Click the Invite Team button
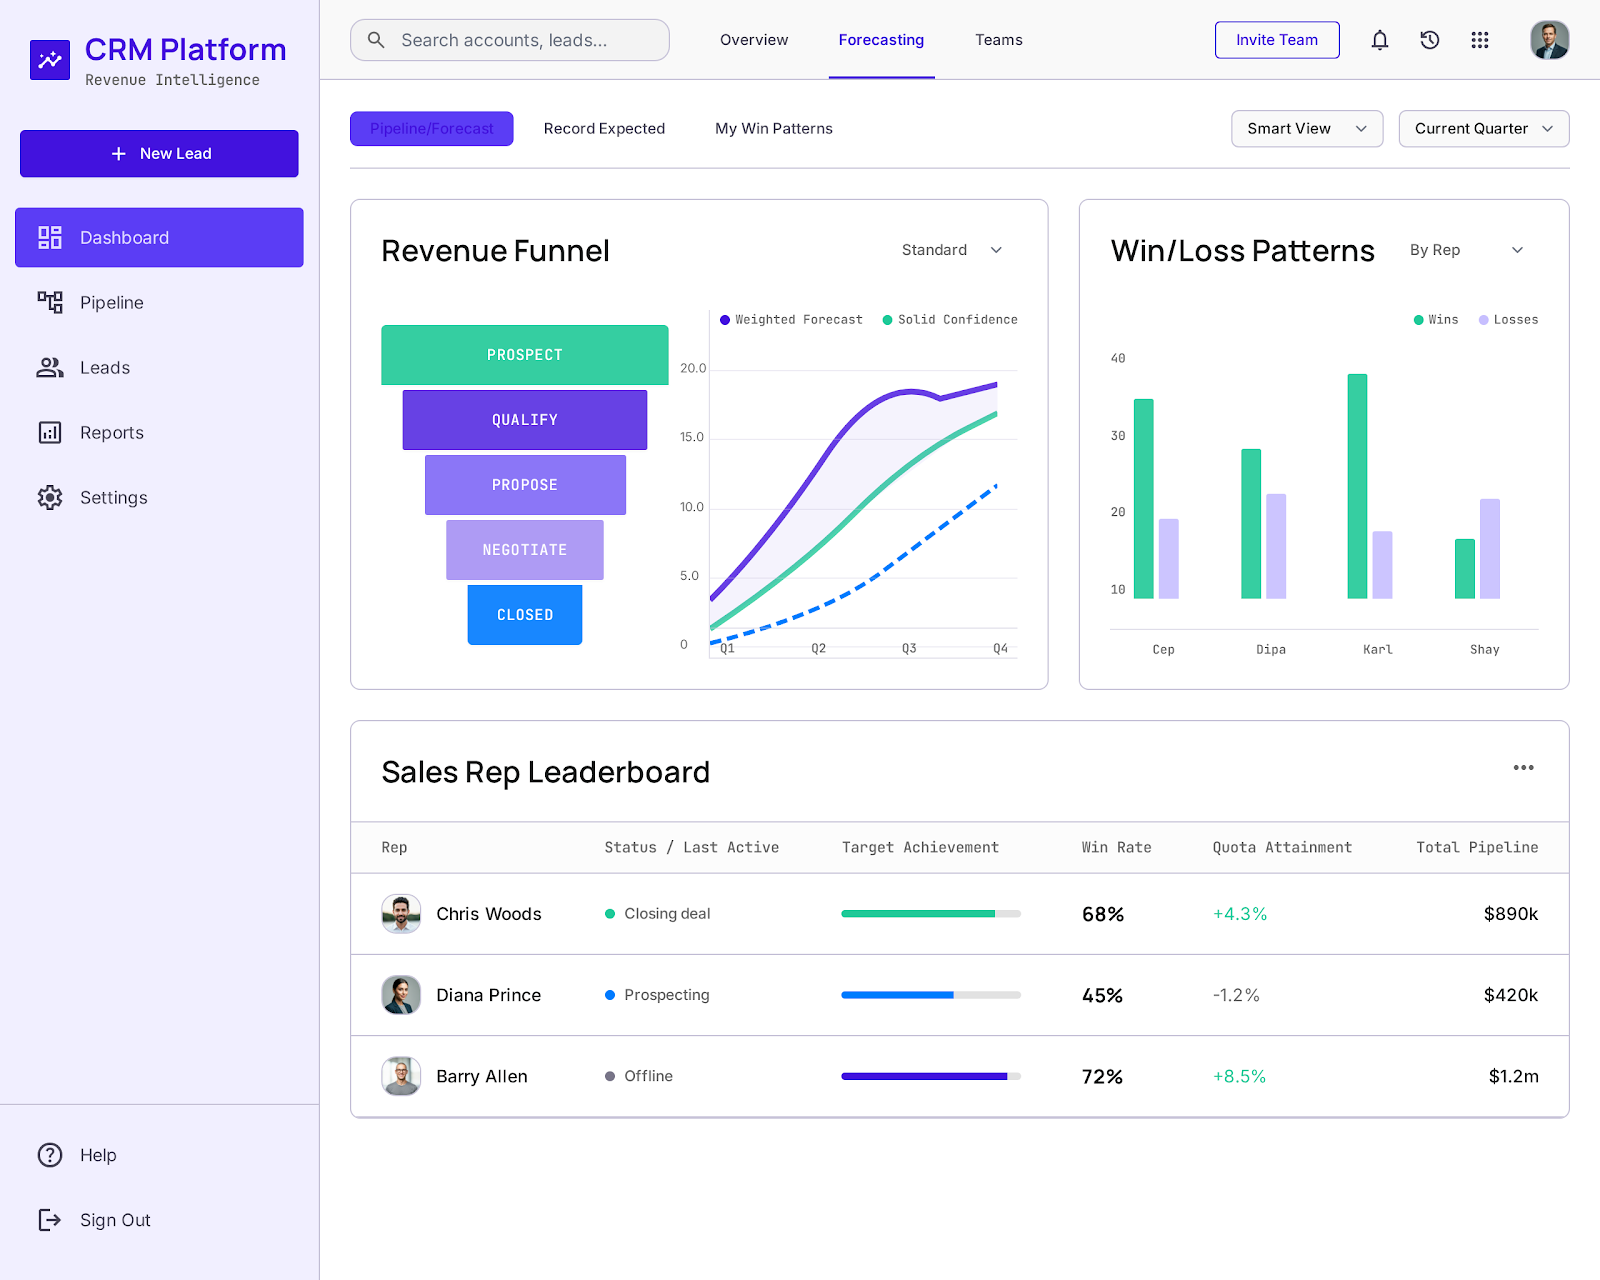The height and width of the screenshot is (1280, 1600). coord(1277,40)
